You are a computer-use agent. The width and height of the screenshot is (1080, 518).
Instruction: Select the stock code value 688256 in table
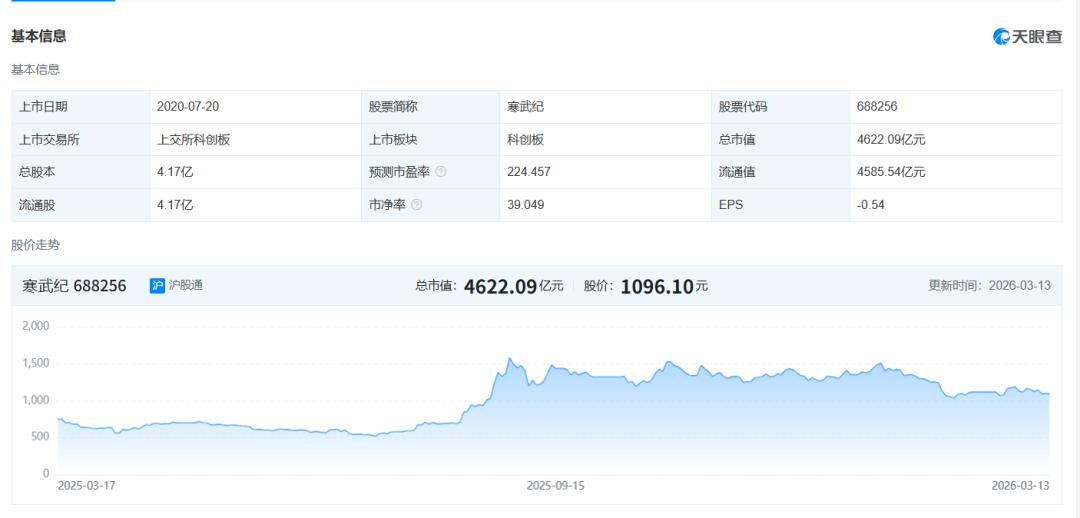coord(877,107)
